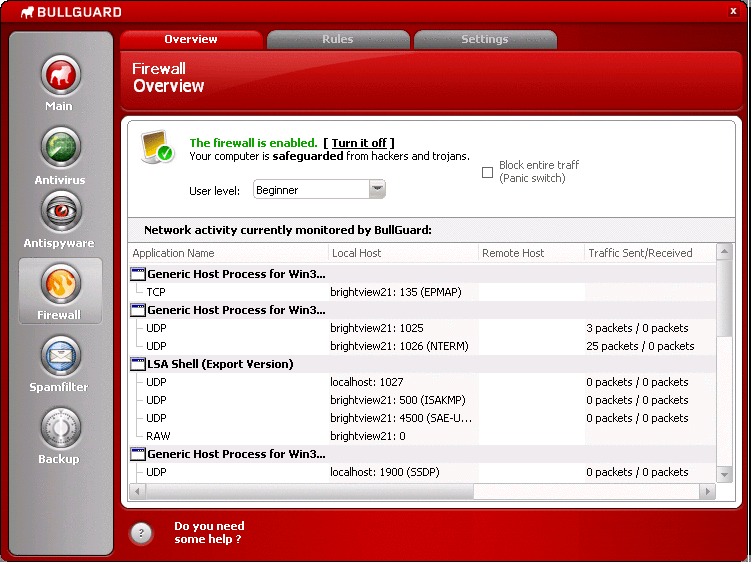Screen dimensions: 753x564
Task: Open the Main section bulldog icon
Action: pyautogui.click(x=61, y=75)
